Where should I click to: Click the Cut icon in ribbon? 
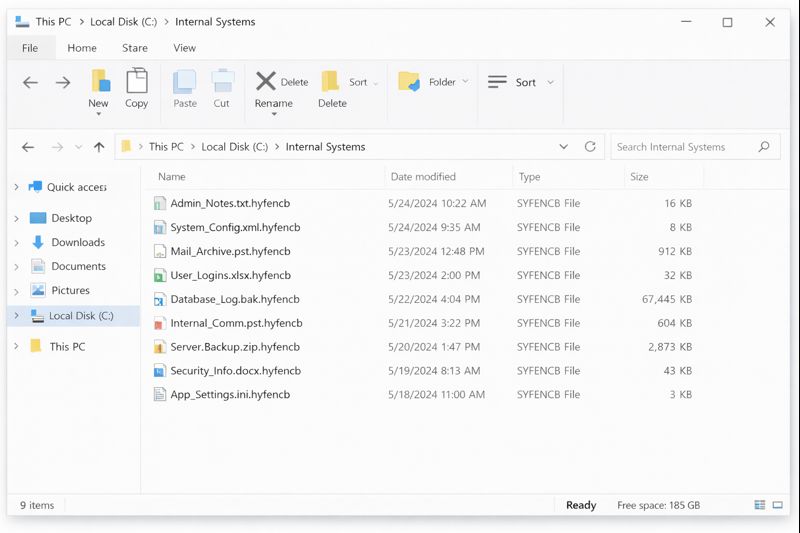tap(222, 82)
